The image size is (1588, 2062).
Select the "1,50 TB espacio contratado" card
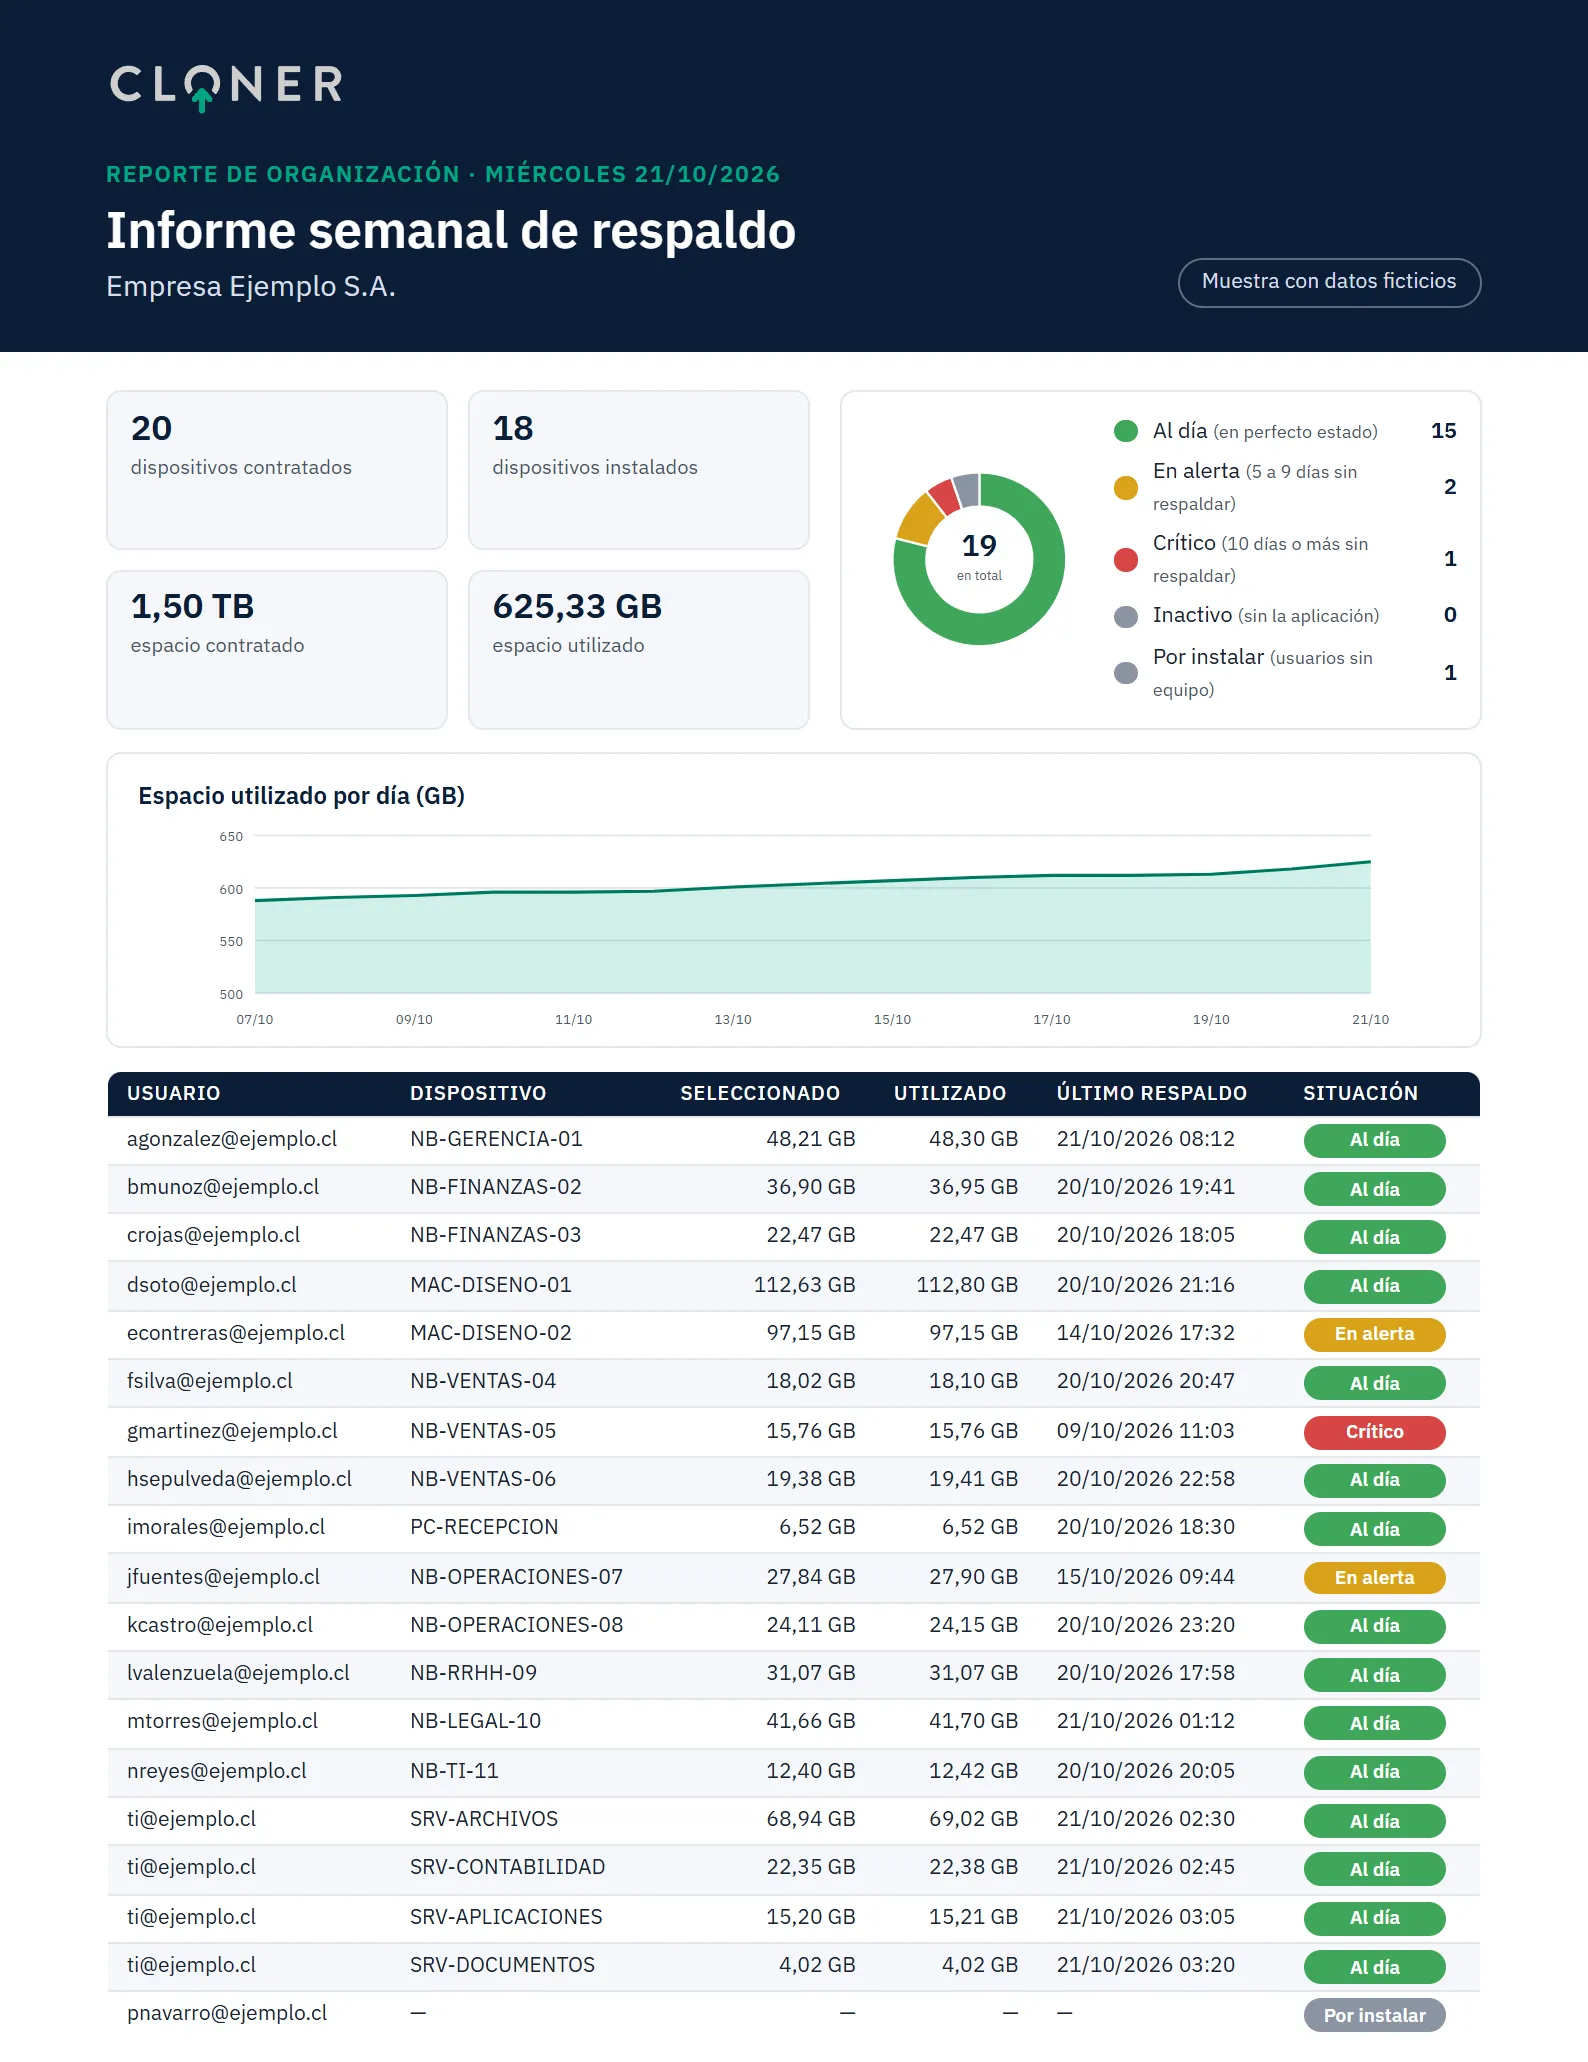point(277,650)
